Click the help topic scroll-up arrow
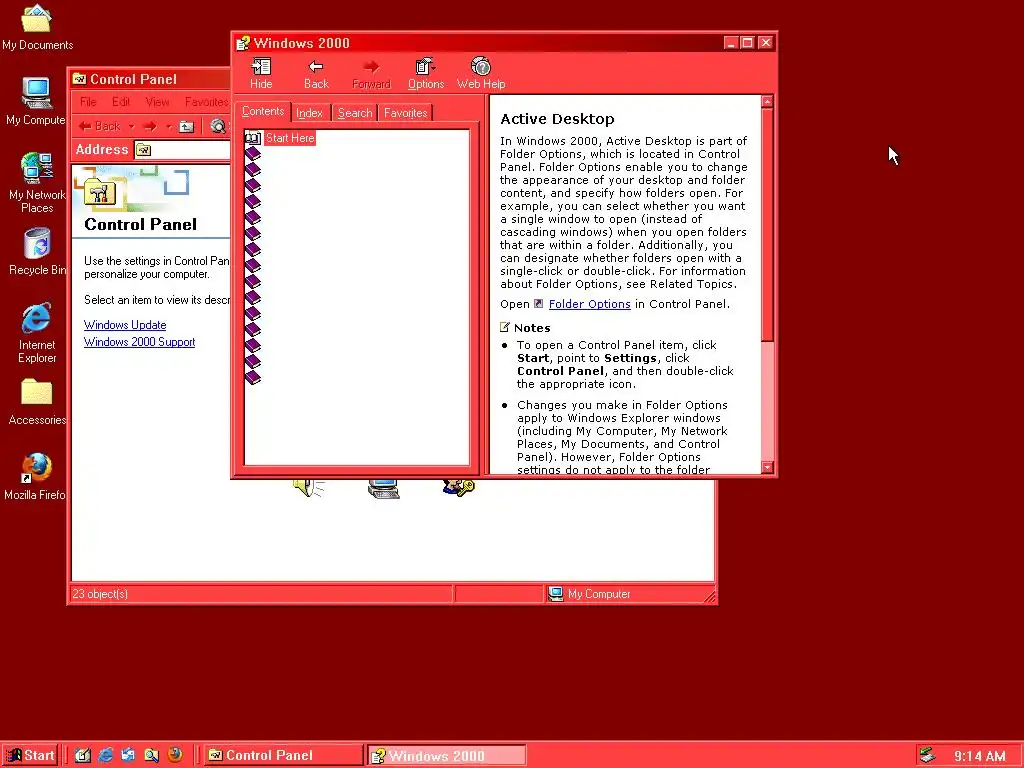Screen dimensions: 1024x768 tap(767, 101)
